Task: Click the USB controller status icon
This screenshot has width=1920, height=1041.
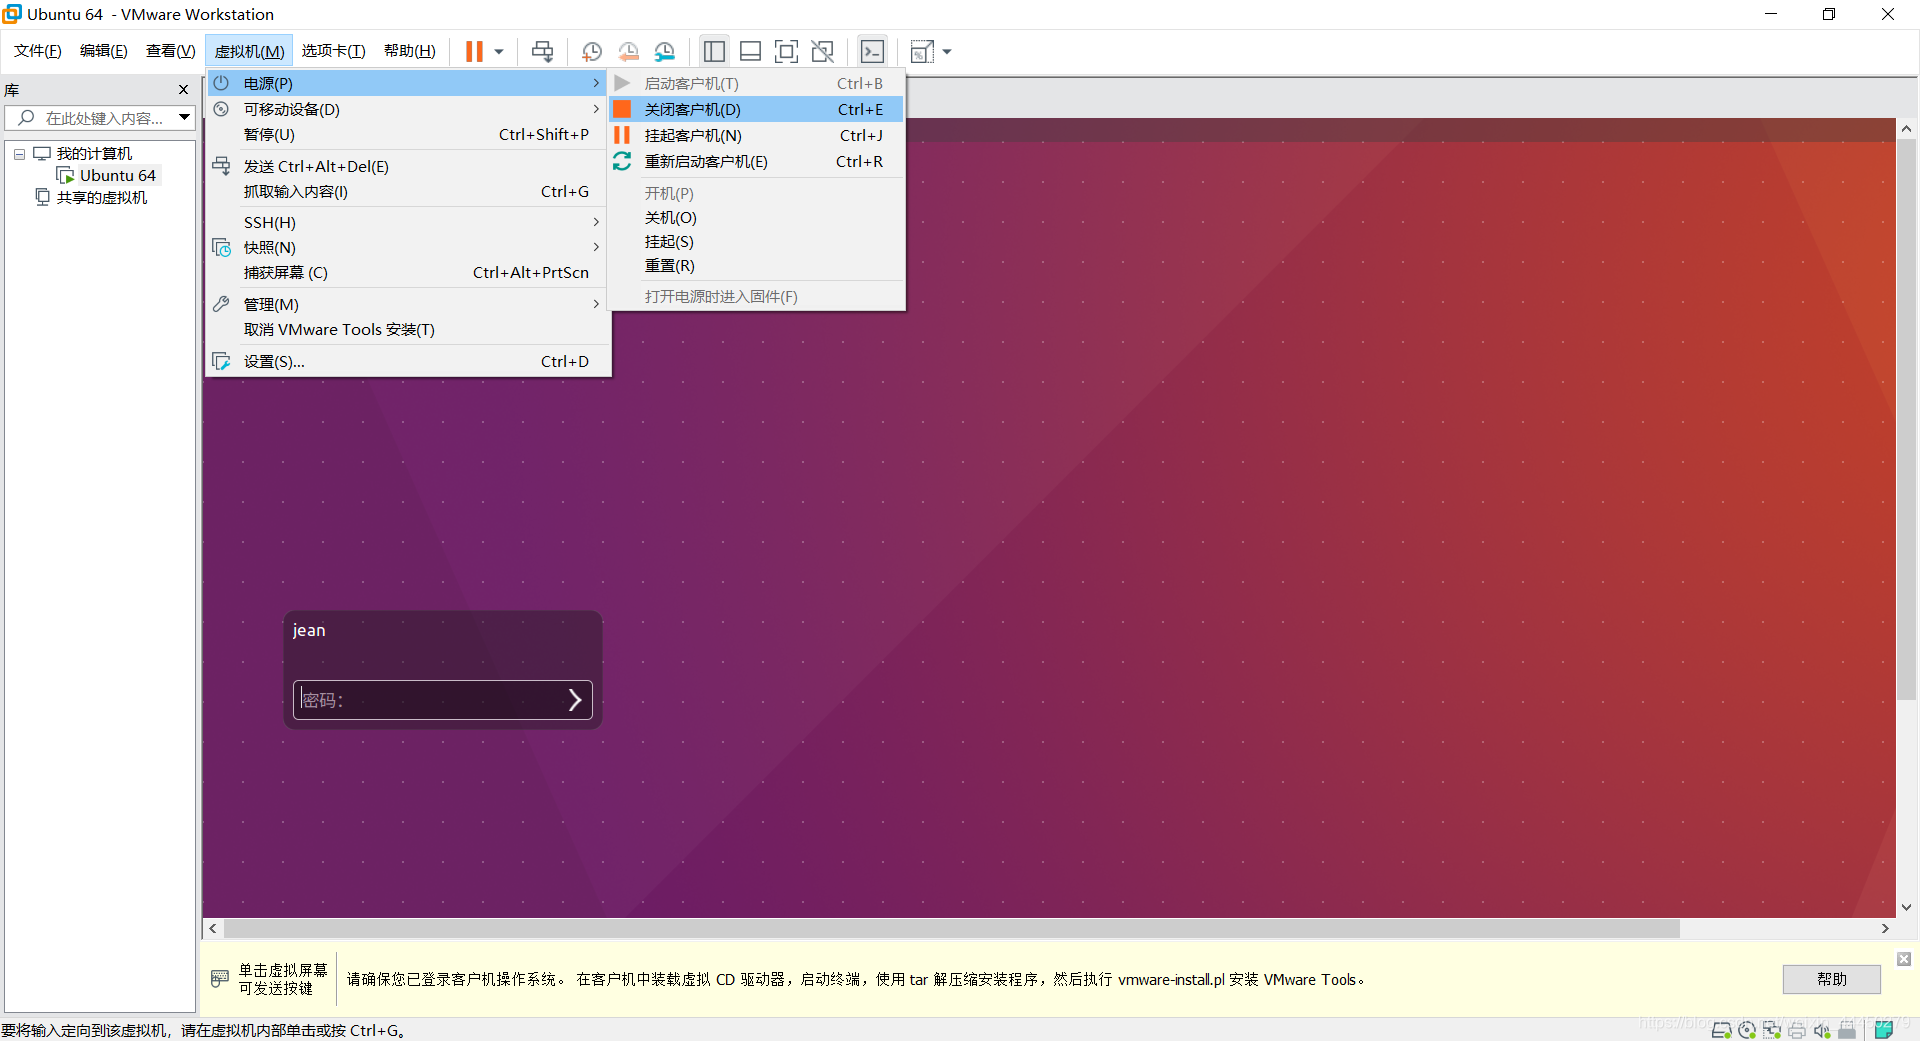Action: (x=1847, y=1030)
